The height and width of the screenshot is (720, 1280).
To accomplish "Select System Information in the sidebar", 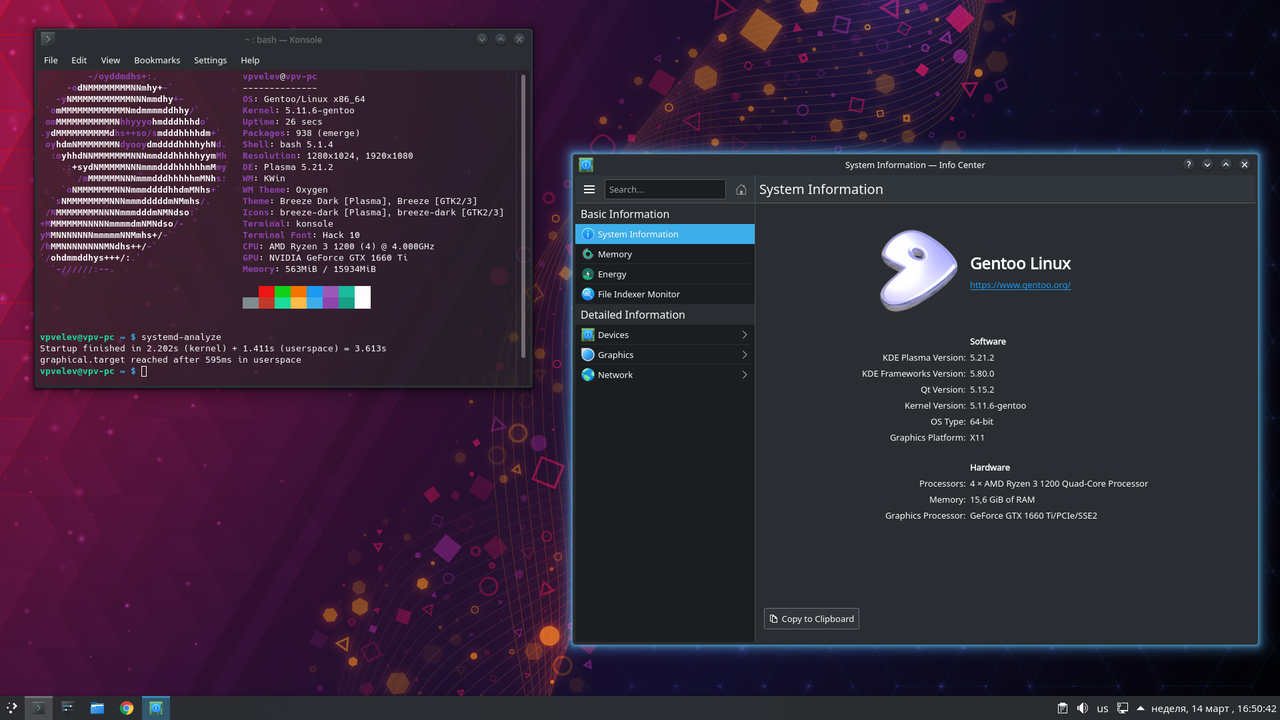I will click(665, 234).
